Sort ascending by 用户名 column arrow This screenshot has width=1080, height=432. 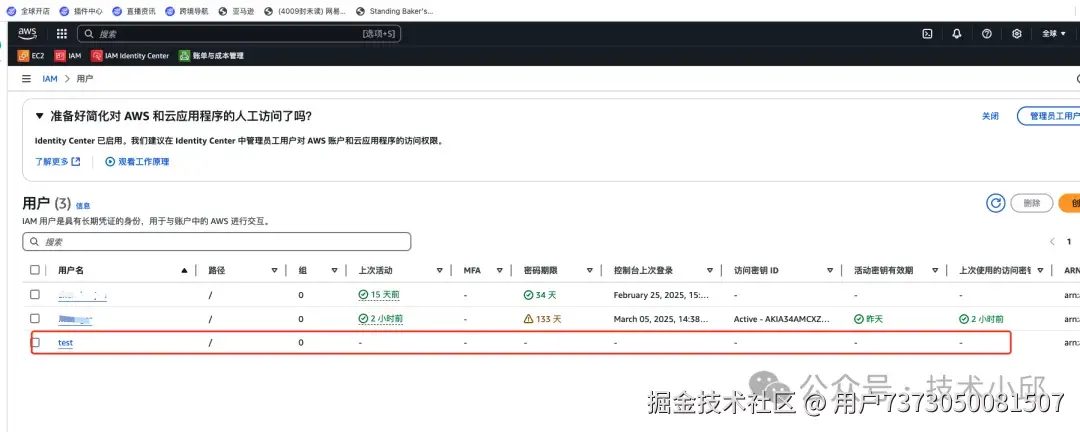coord(184,271)
